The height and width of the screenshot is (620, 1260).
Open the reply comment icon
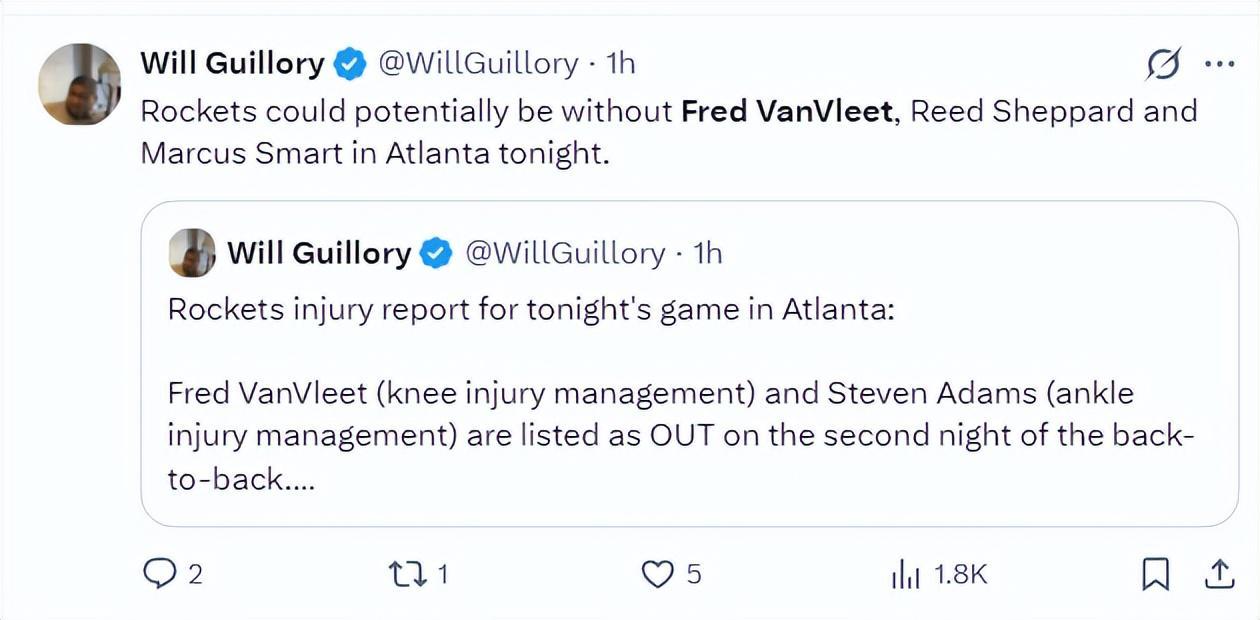160,574
